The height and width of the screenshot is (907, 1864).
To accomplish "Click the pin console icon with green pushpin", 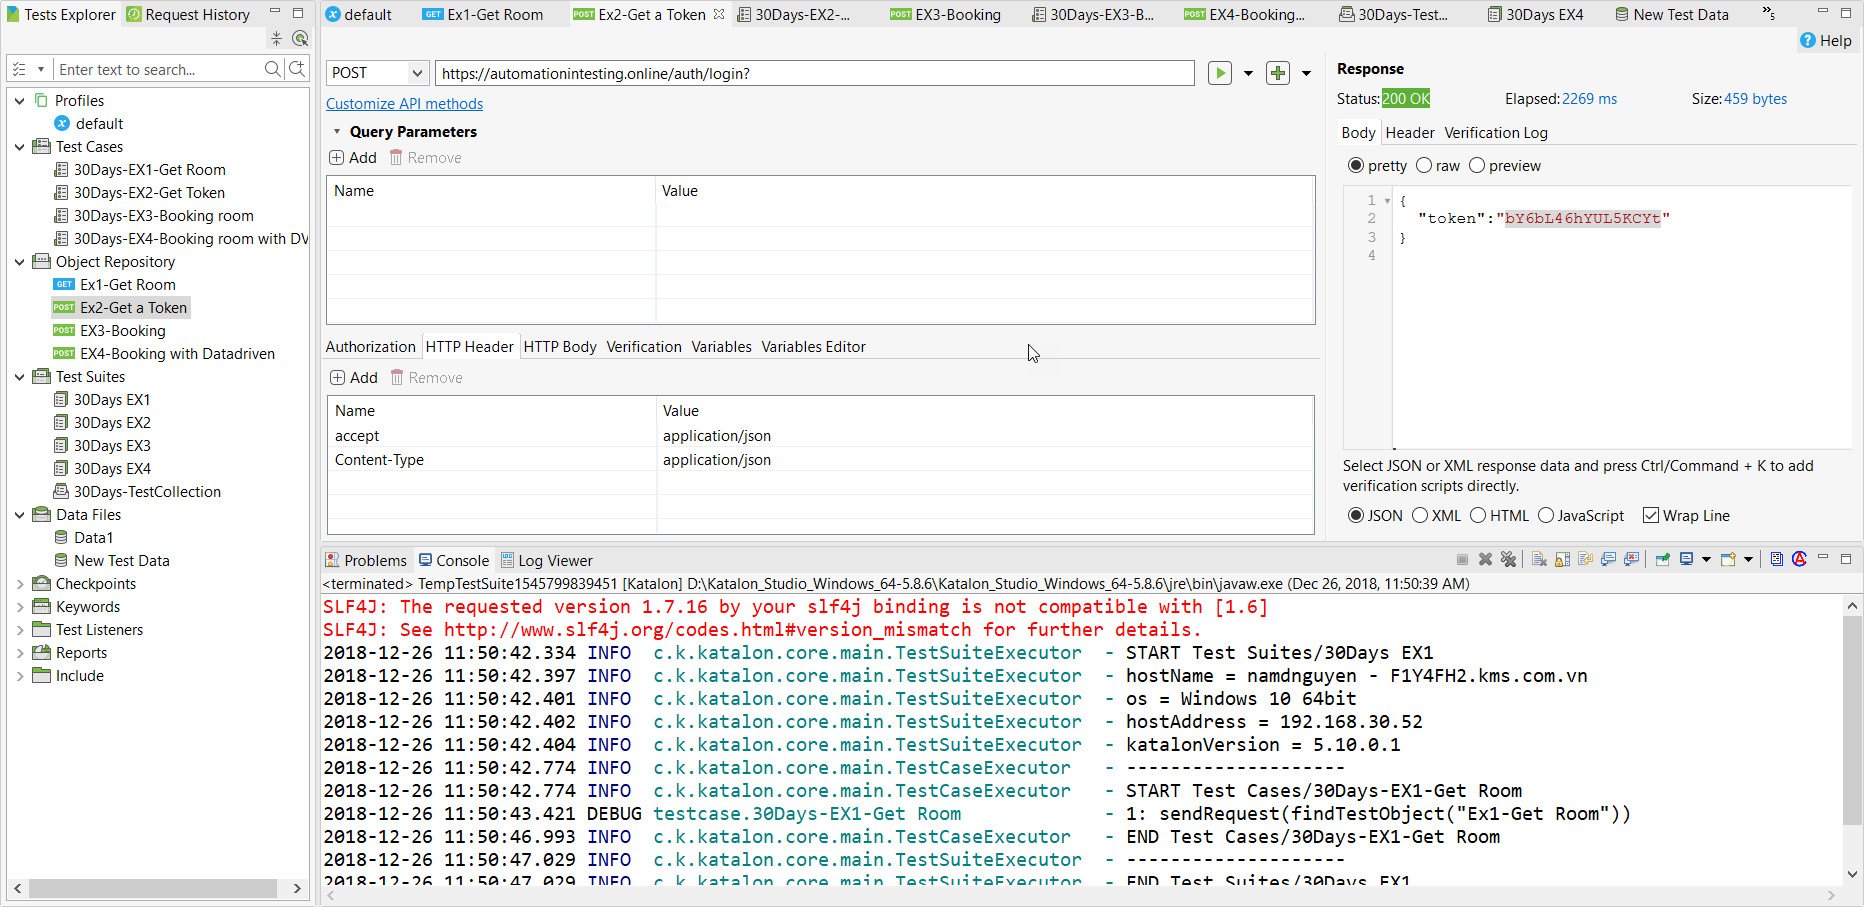I will tap(1662, 560).
